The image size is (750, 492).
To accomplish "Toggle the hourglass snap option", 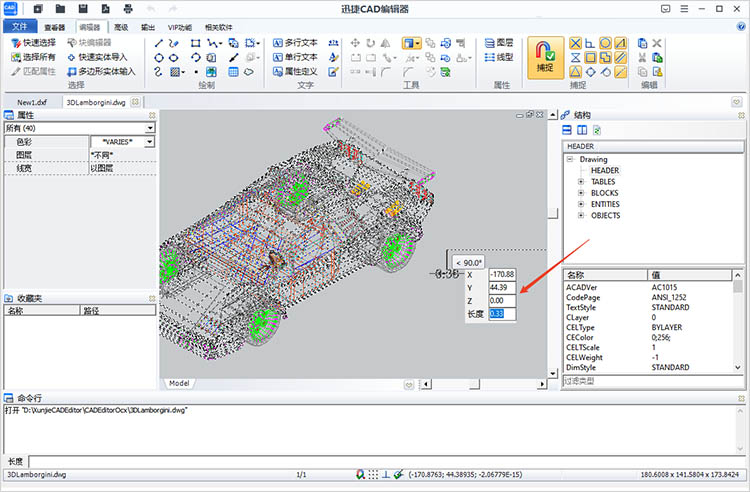I will tap(575, 58).
